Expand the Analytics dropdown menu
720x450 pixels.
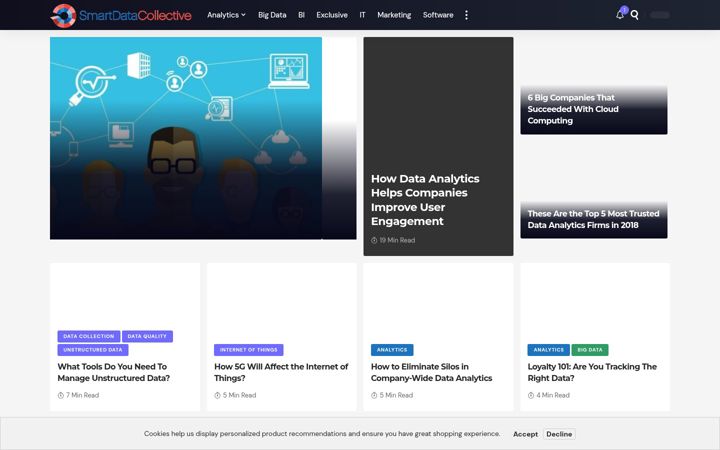[226, 15]
